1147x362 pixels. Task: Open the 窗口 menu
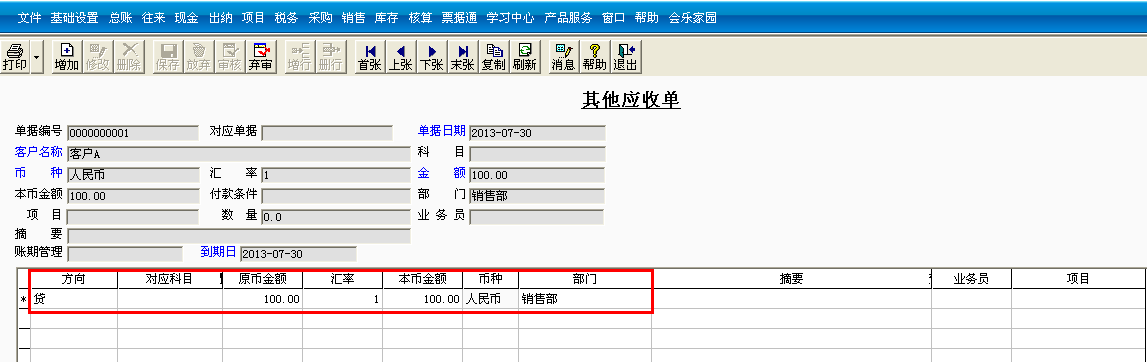[613, 18]
